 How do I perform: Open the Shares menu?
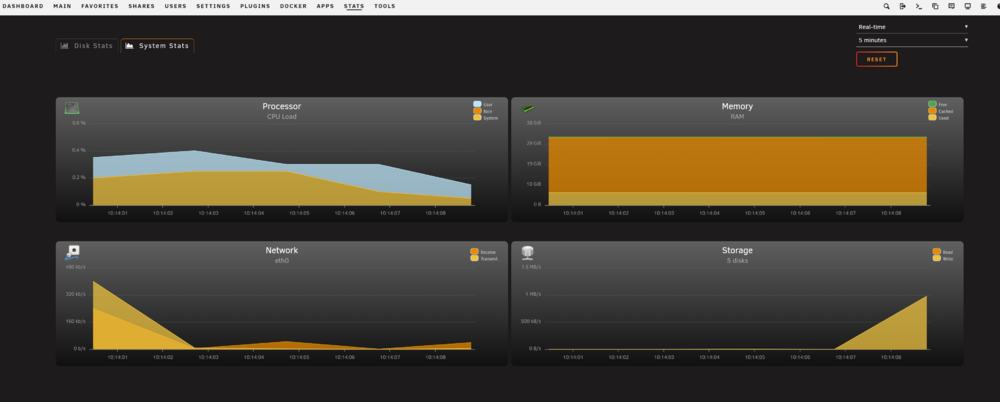(x=142, y=6)
